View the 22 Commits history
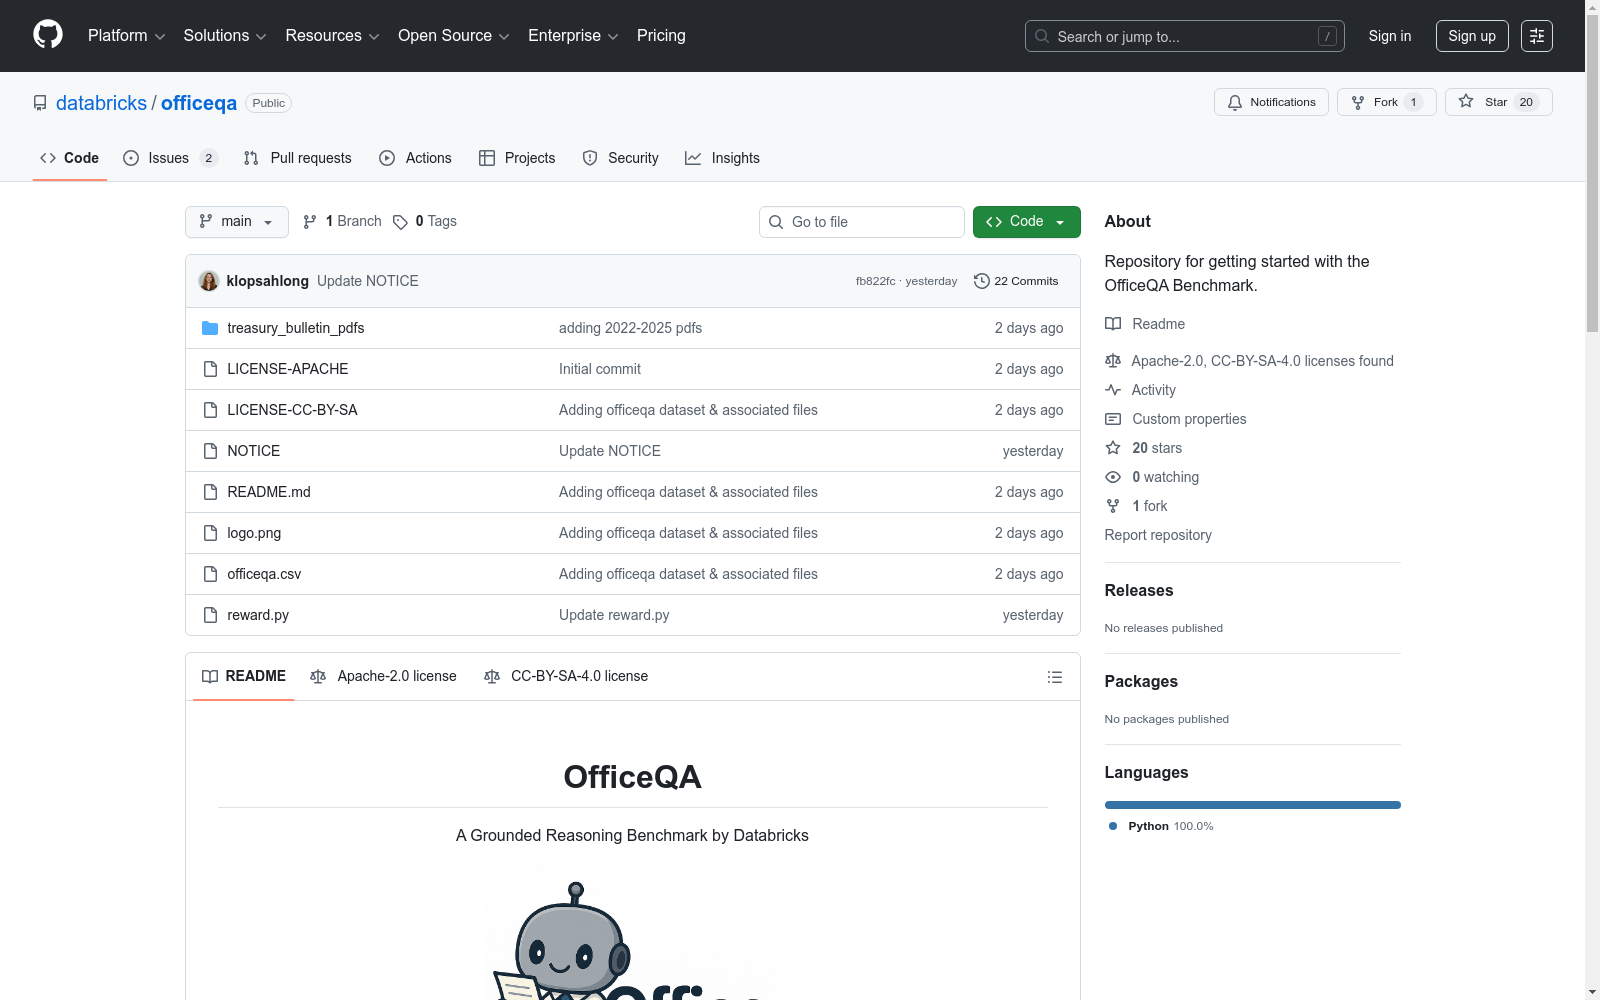 [1016, 281]
